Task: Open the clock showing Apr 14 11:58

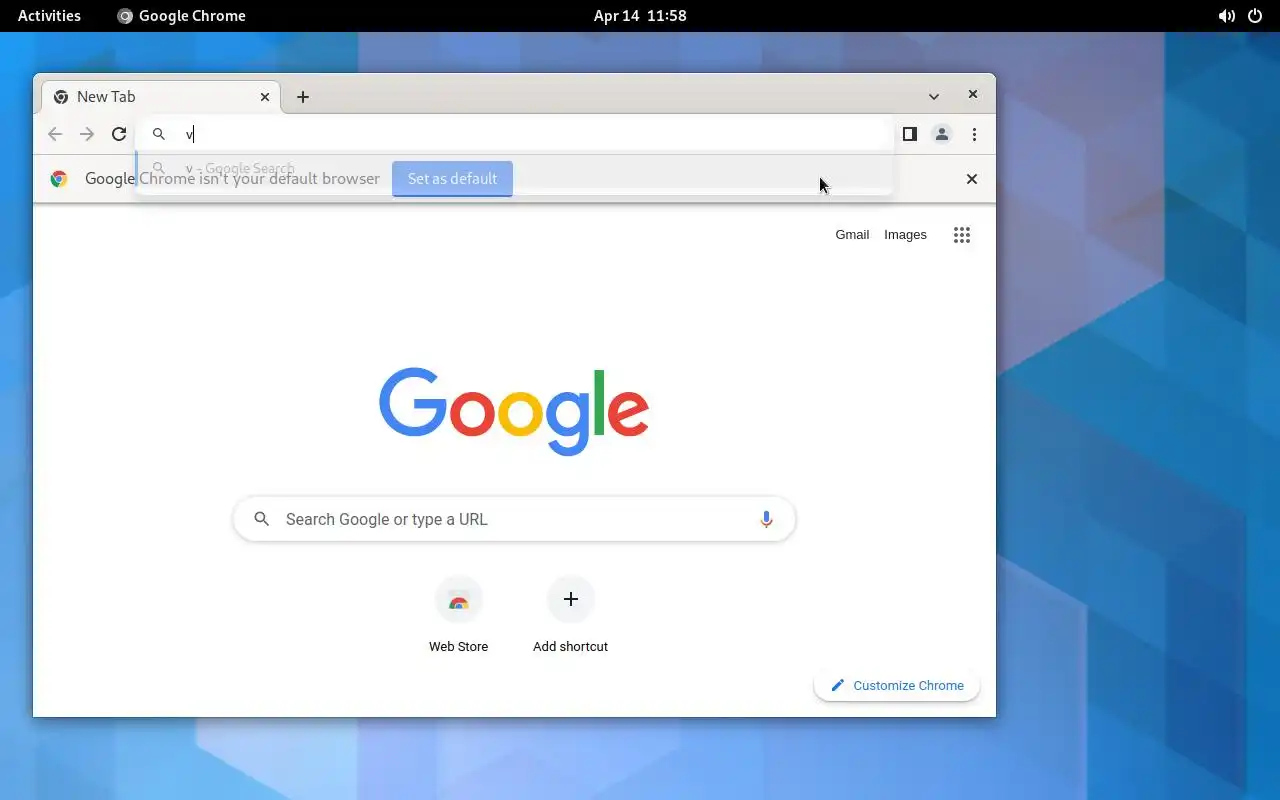Action: [640, 16]
